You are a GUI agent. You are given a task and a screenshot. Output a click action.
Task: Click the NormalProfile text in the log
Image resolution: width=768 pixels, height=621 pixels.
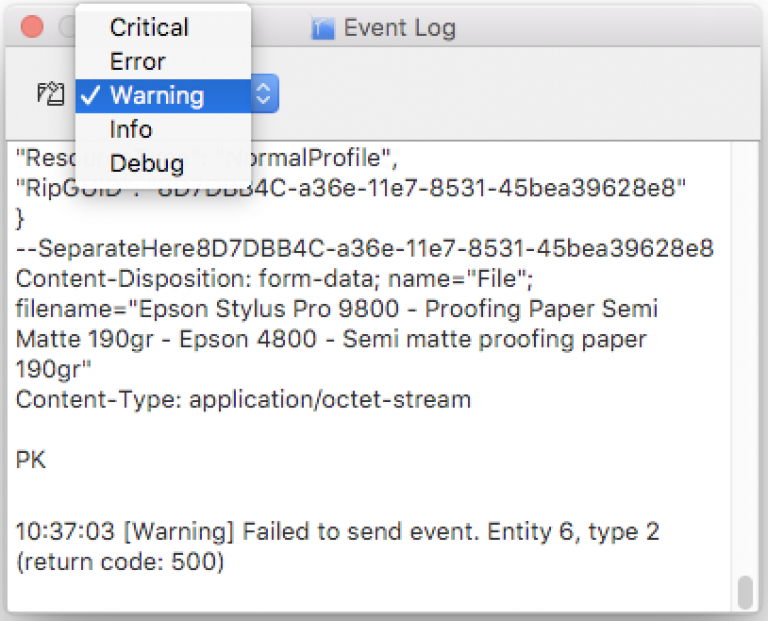click(x=312, y=158)
